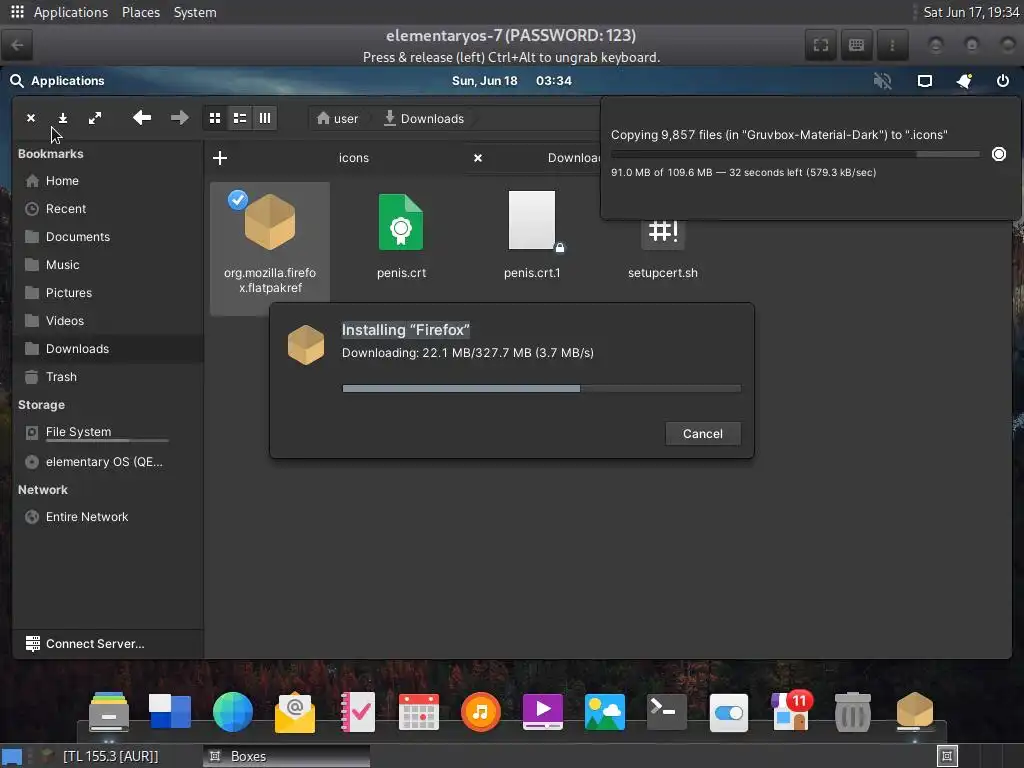
Task: Click Downloads breadcrumb in path bar
Action: 424,118
